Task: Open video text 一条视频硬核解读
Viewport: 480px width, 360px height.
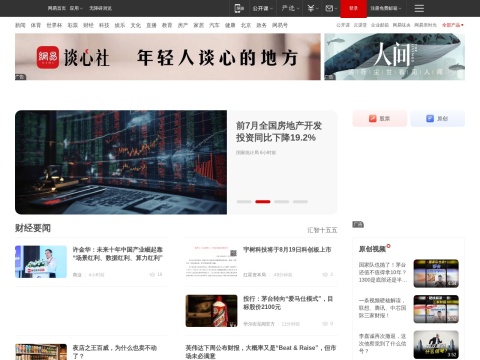Action: pos(382,308)
